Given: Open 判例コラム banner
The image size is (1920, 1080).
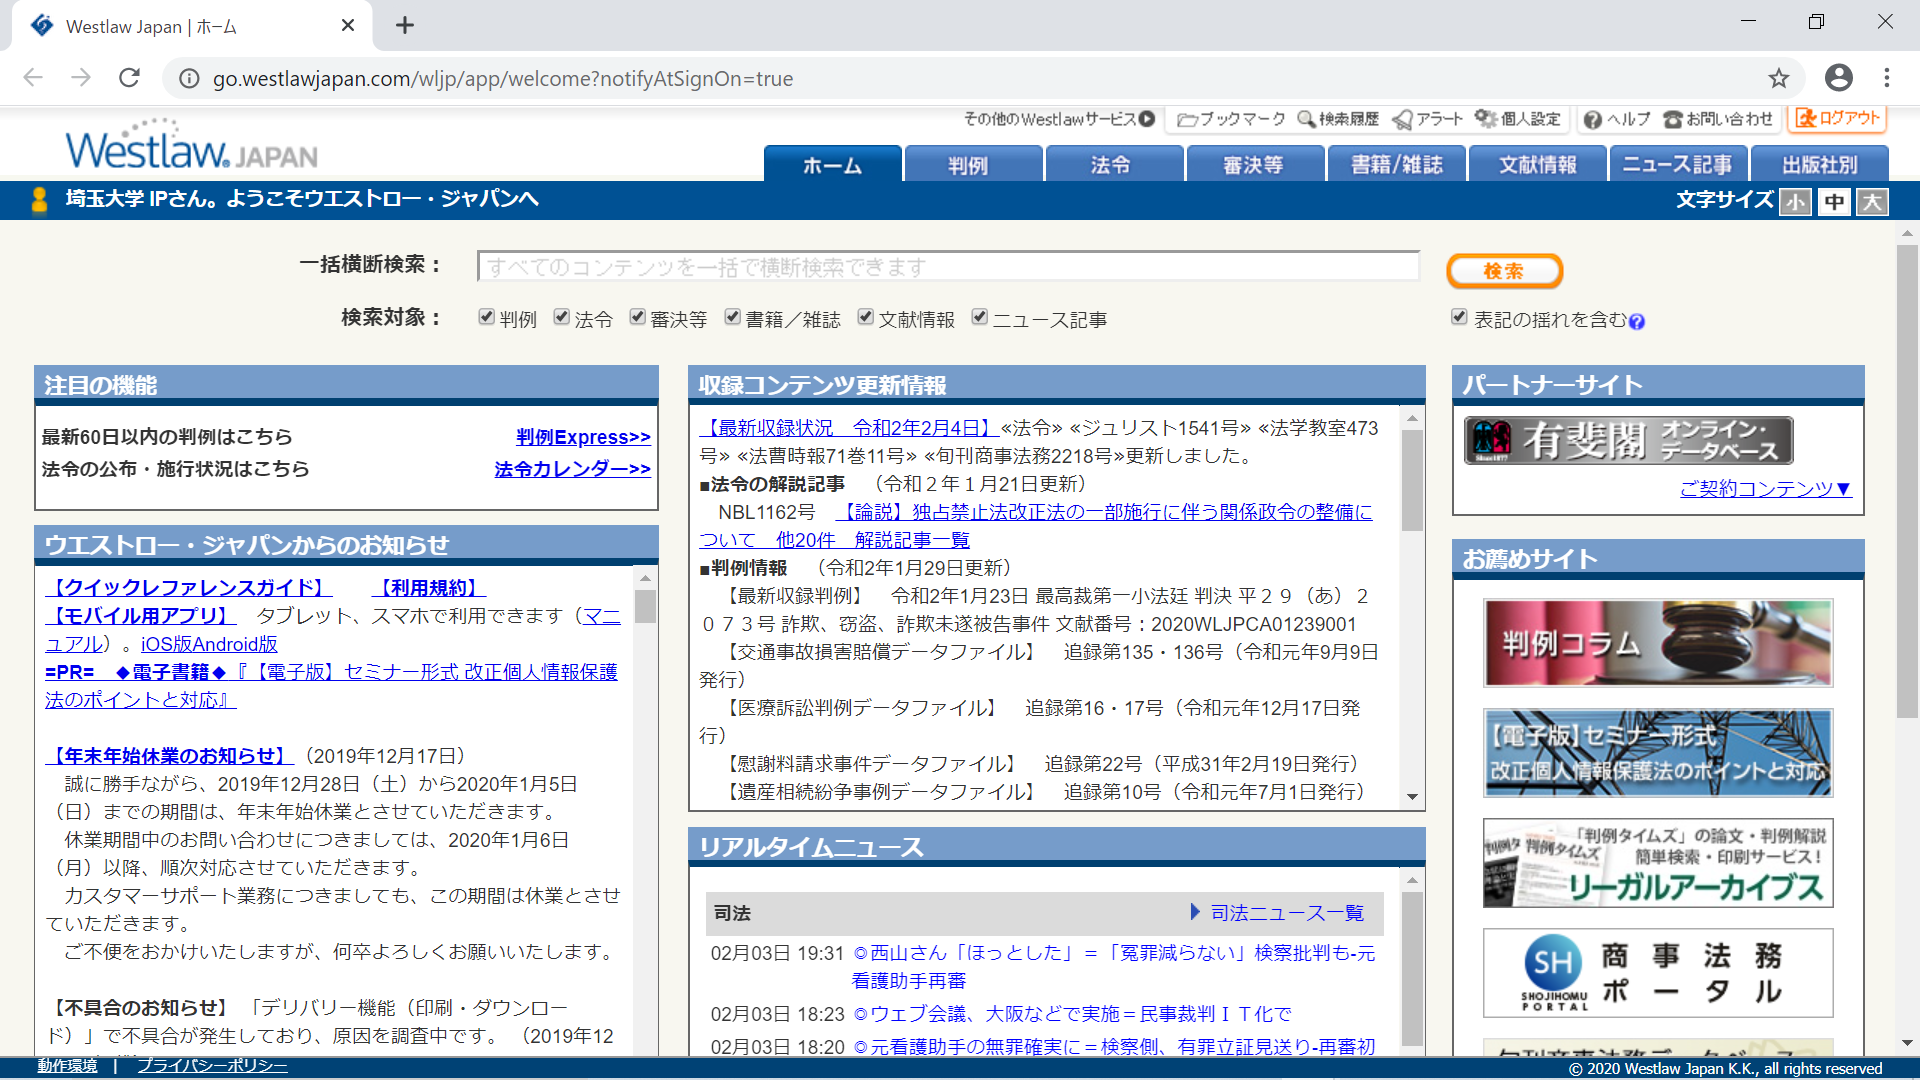Looking at the screenshot, I should click(1658, 643).
